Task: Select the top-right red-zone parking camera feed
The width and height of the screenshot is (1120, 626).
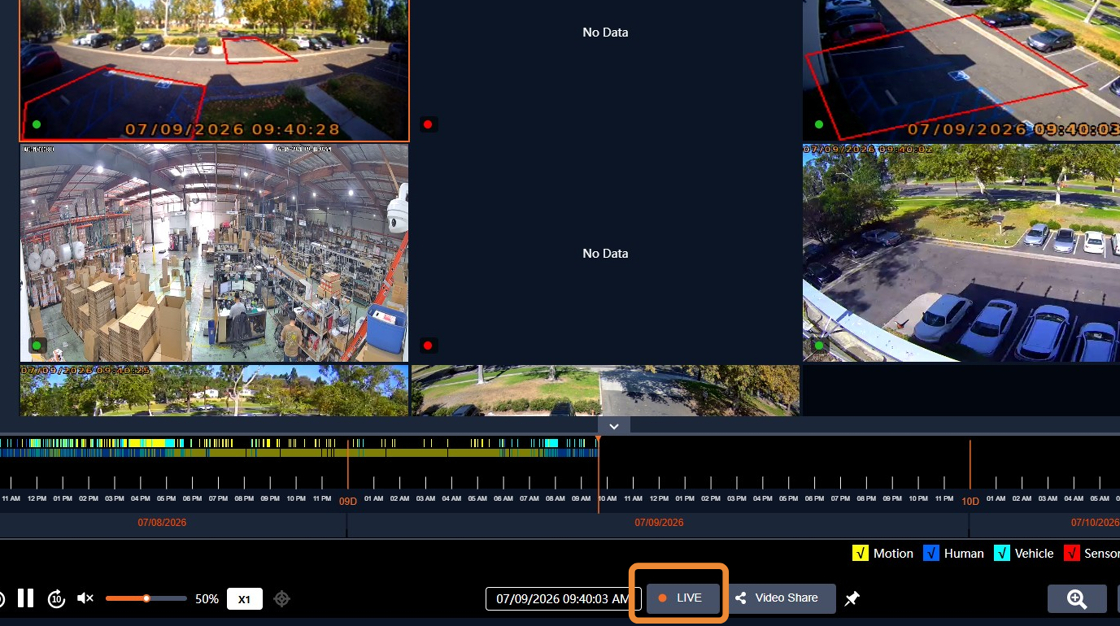Action: [961, 70]
